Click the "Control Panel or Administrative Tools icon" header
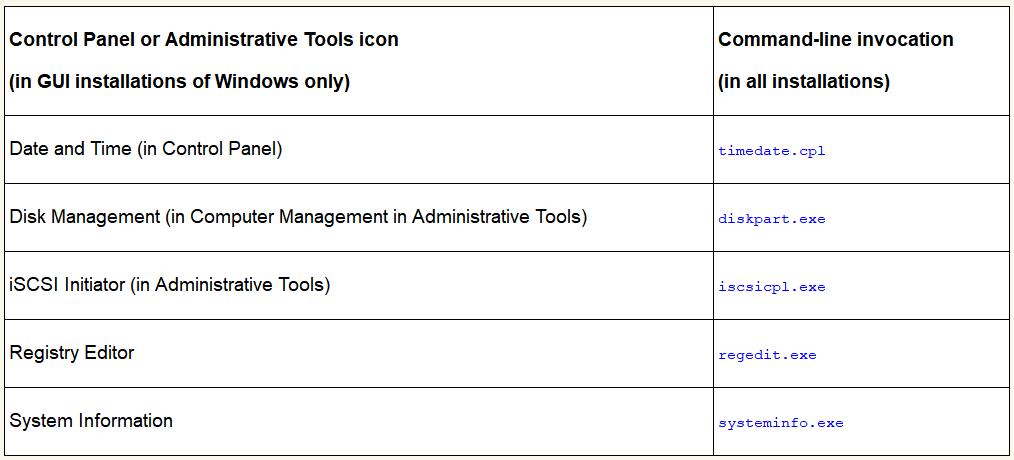Image resolution: width=1014 pixels, height=460 pixels. pos(204,40)
